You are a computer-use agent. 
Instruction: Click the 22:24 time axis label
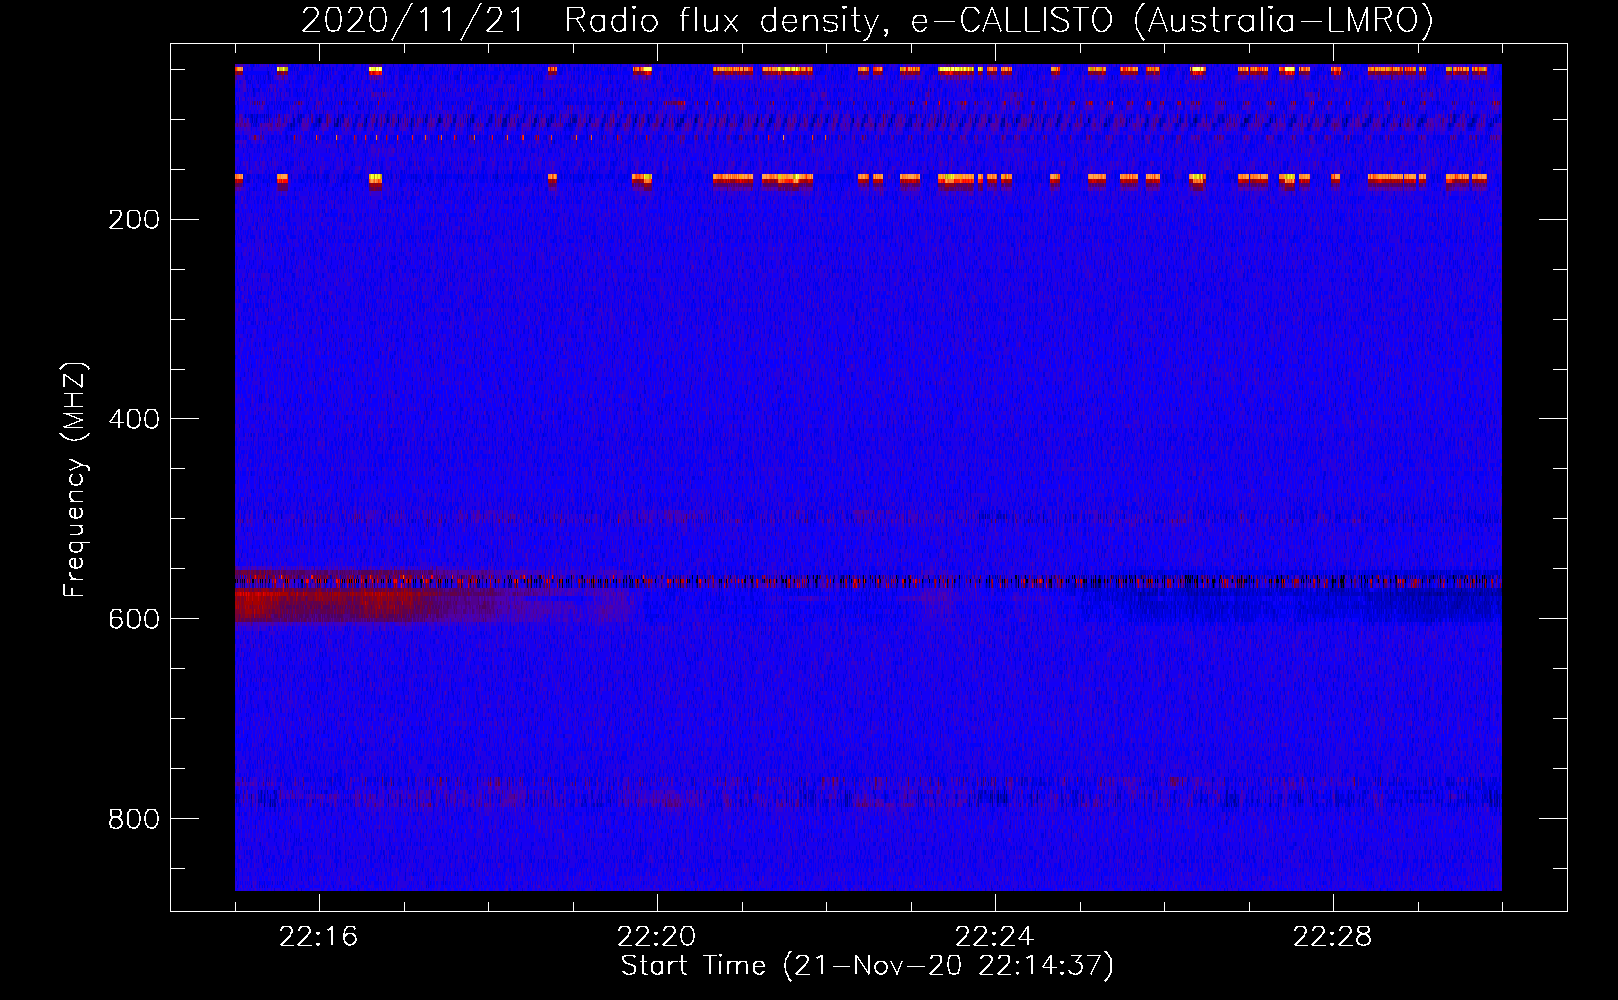pos(994,937)
